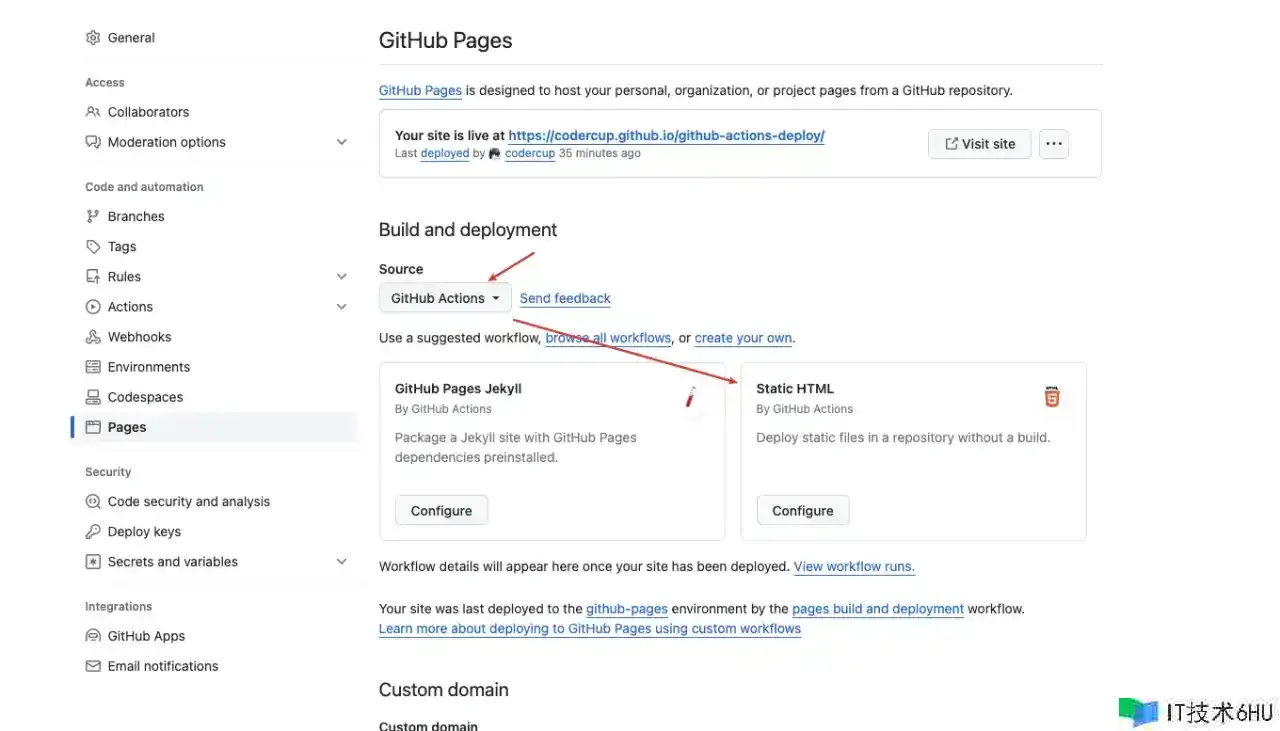Configure the Static HTML workflow
Viewport: 1280px width, 731px height.
802,511
